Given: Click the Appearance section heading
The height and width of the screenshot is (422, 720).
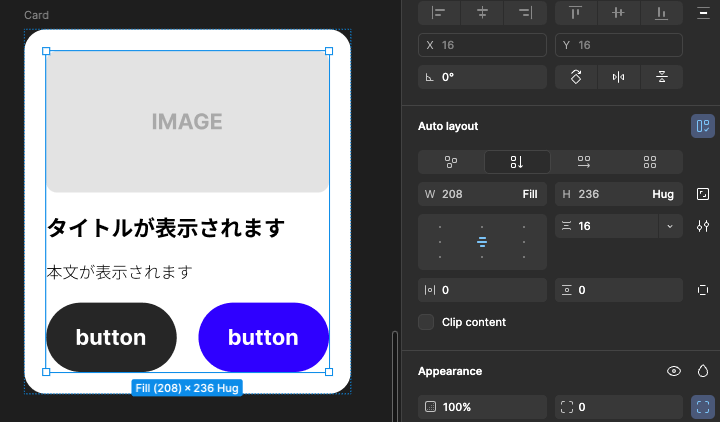Looking at the screenshot, I should [450, 371].
